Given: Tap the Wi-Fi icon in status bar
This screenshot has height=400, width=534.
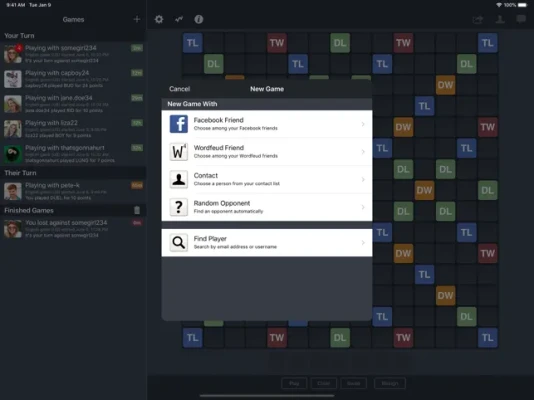Looking at the screenshot, I should 499,5.
